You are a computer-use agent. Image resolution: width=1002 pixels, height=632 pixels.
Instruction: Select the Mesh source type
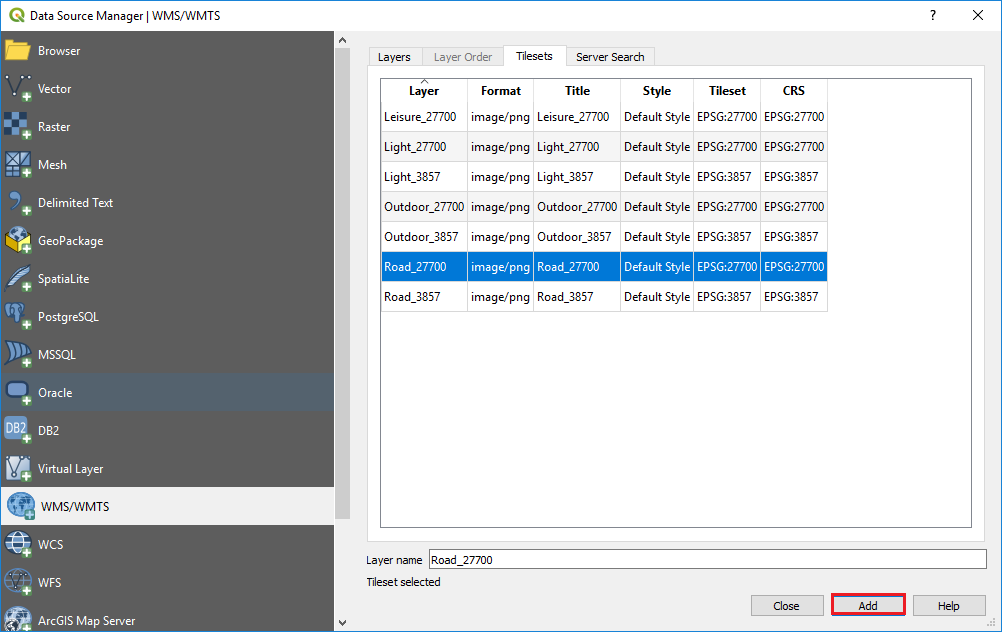click(x=52, y=164)
